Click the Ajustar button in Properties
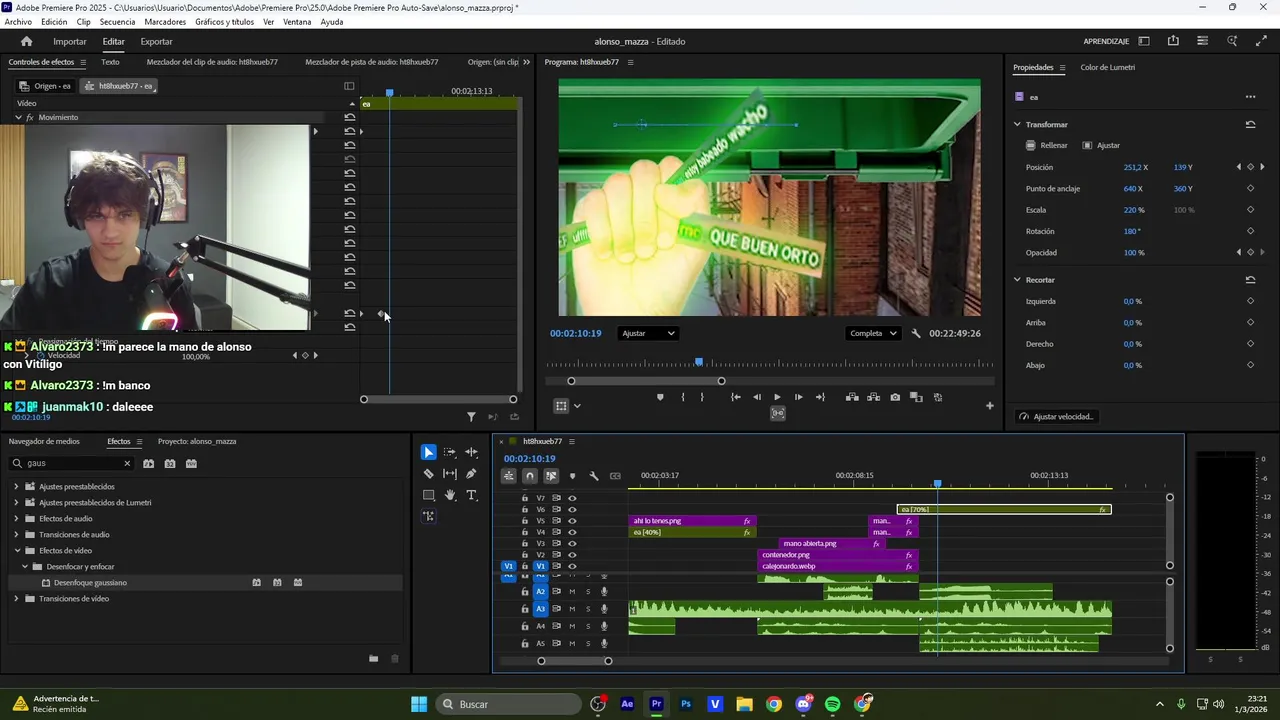The image size is (1280, 720). coord(1100,145)
